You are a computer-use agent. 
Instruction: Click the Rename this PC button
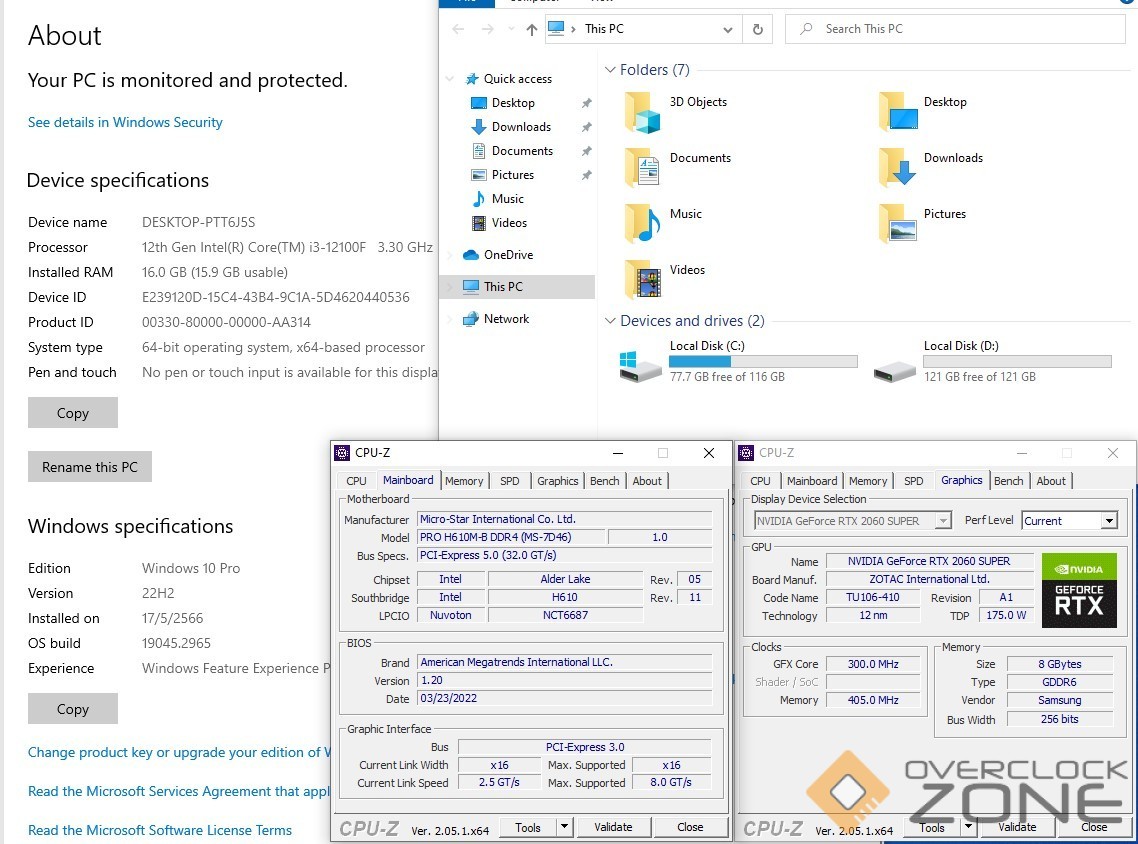point(90,467)
